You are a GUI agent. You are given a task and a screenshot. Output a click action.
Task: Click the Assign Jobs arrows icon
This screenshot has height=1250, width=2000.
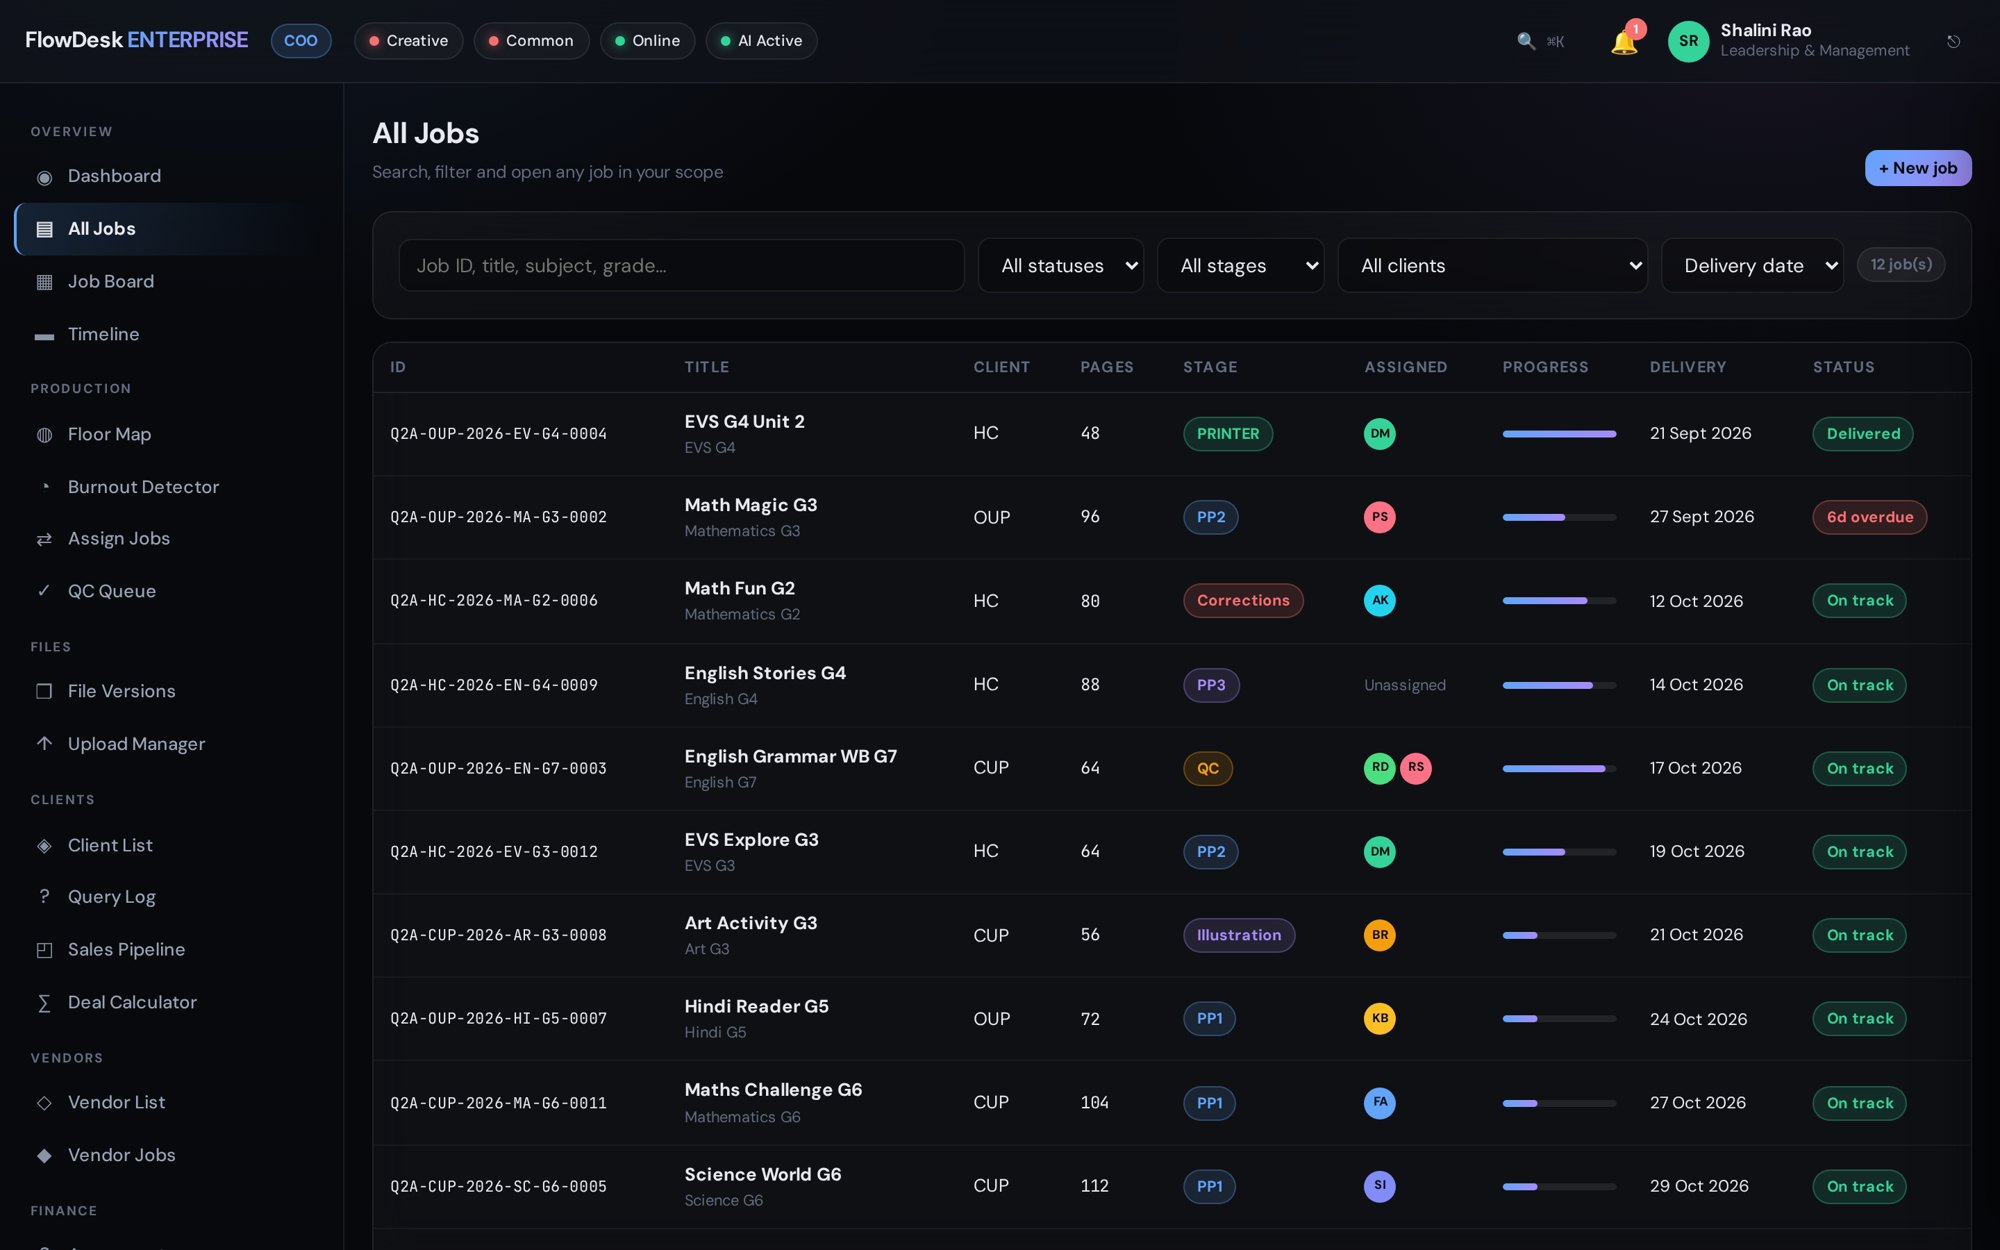pyautogui.click(x=44, y=539)
